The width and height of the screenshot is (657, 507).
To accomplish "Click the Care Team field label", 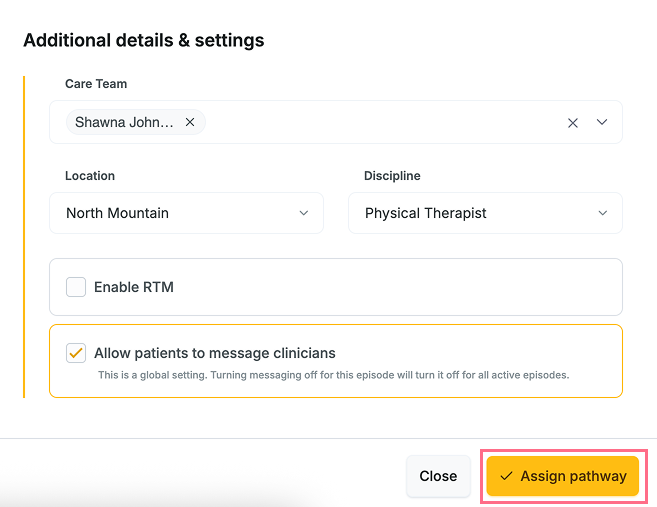I will (96, 84).
